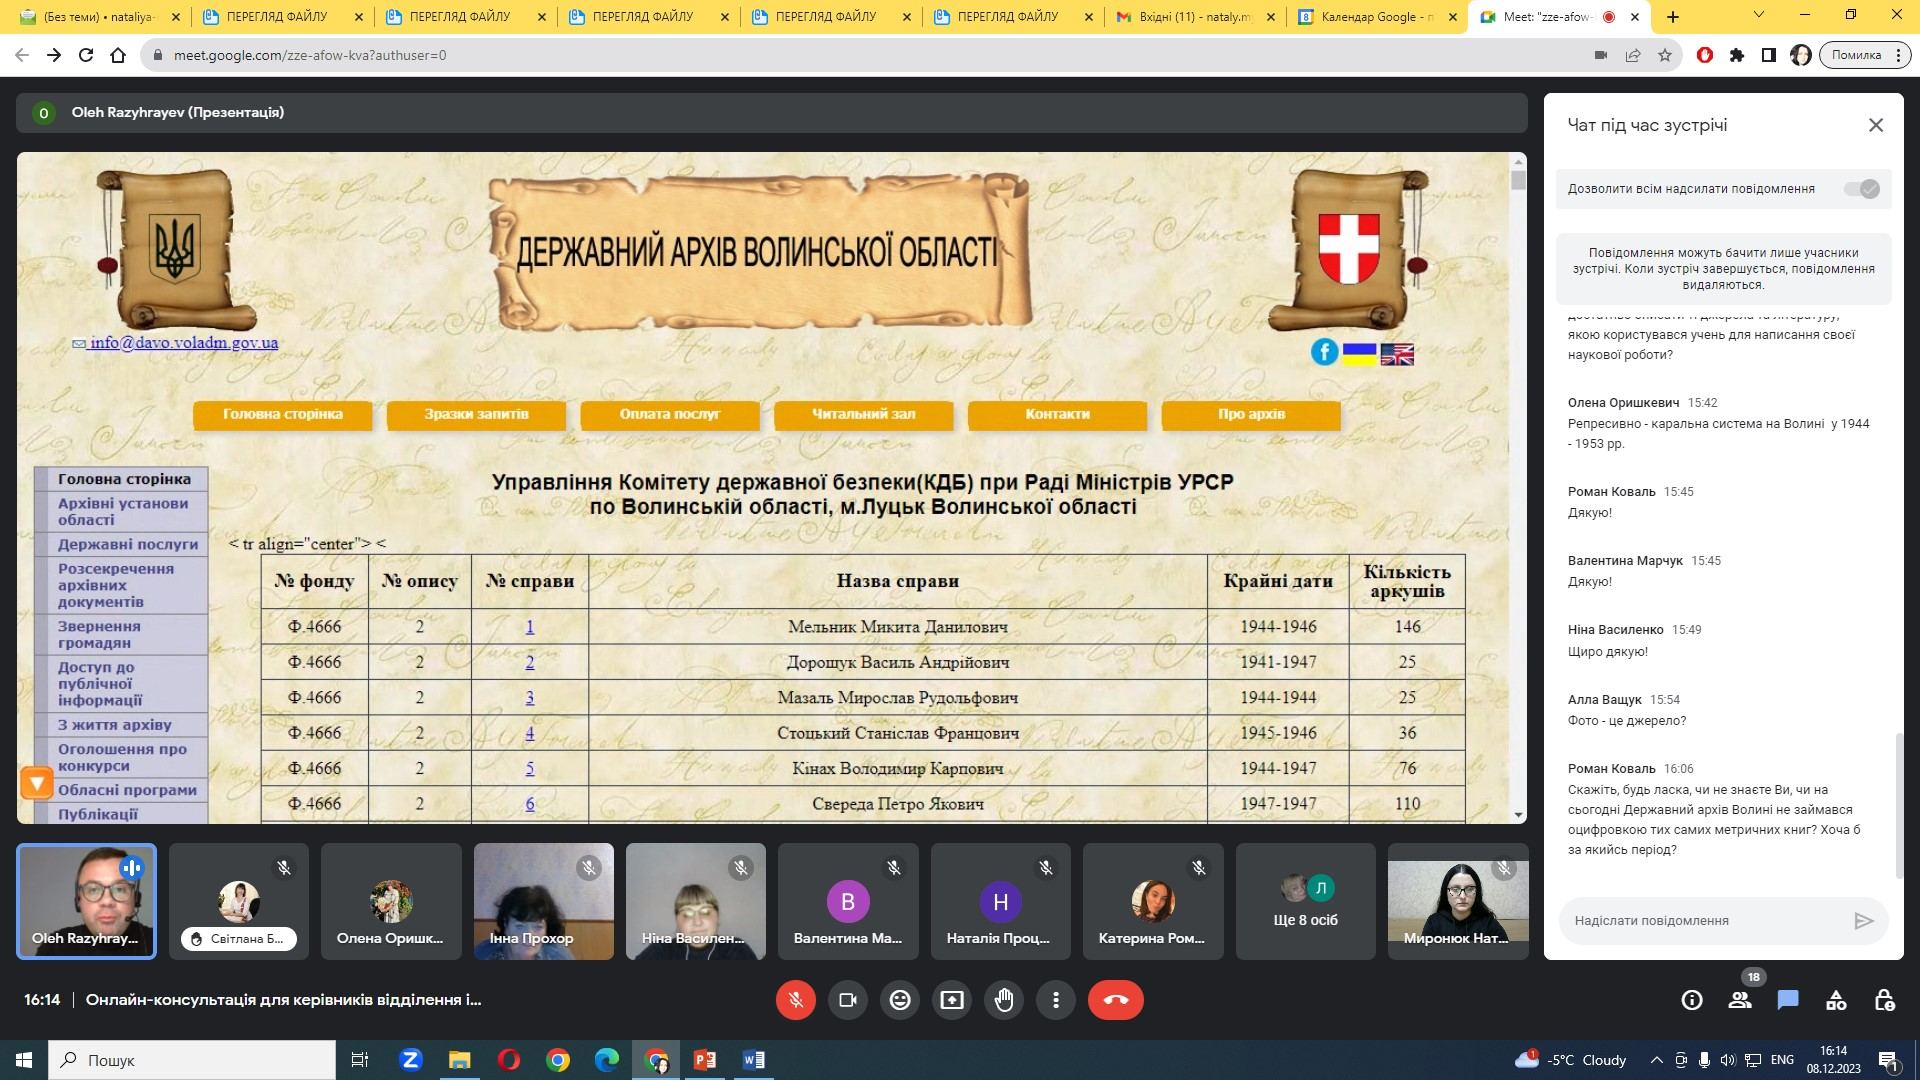
Task: Unmute the microphone in Meet controls
Action: click(796, 1000)
